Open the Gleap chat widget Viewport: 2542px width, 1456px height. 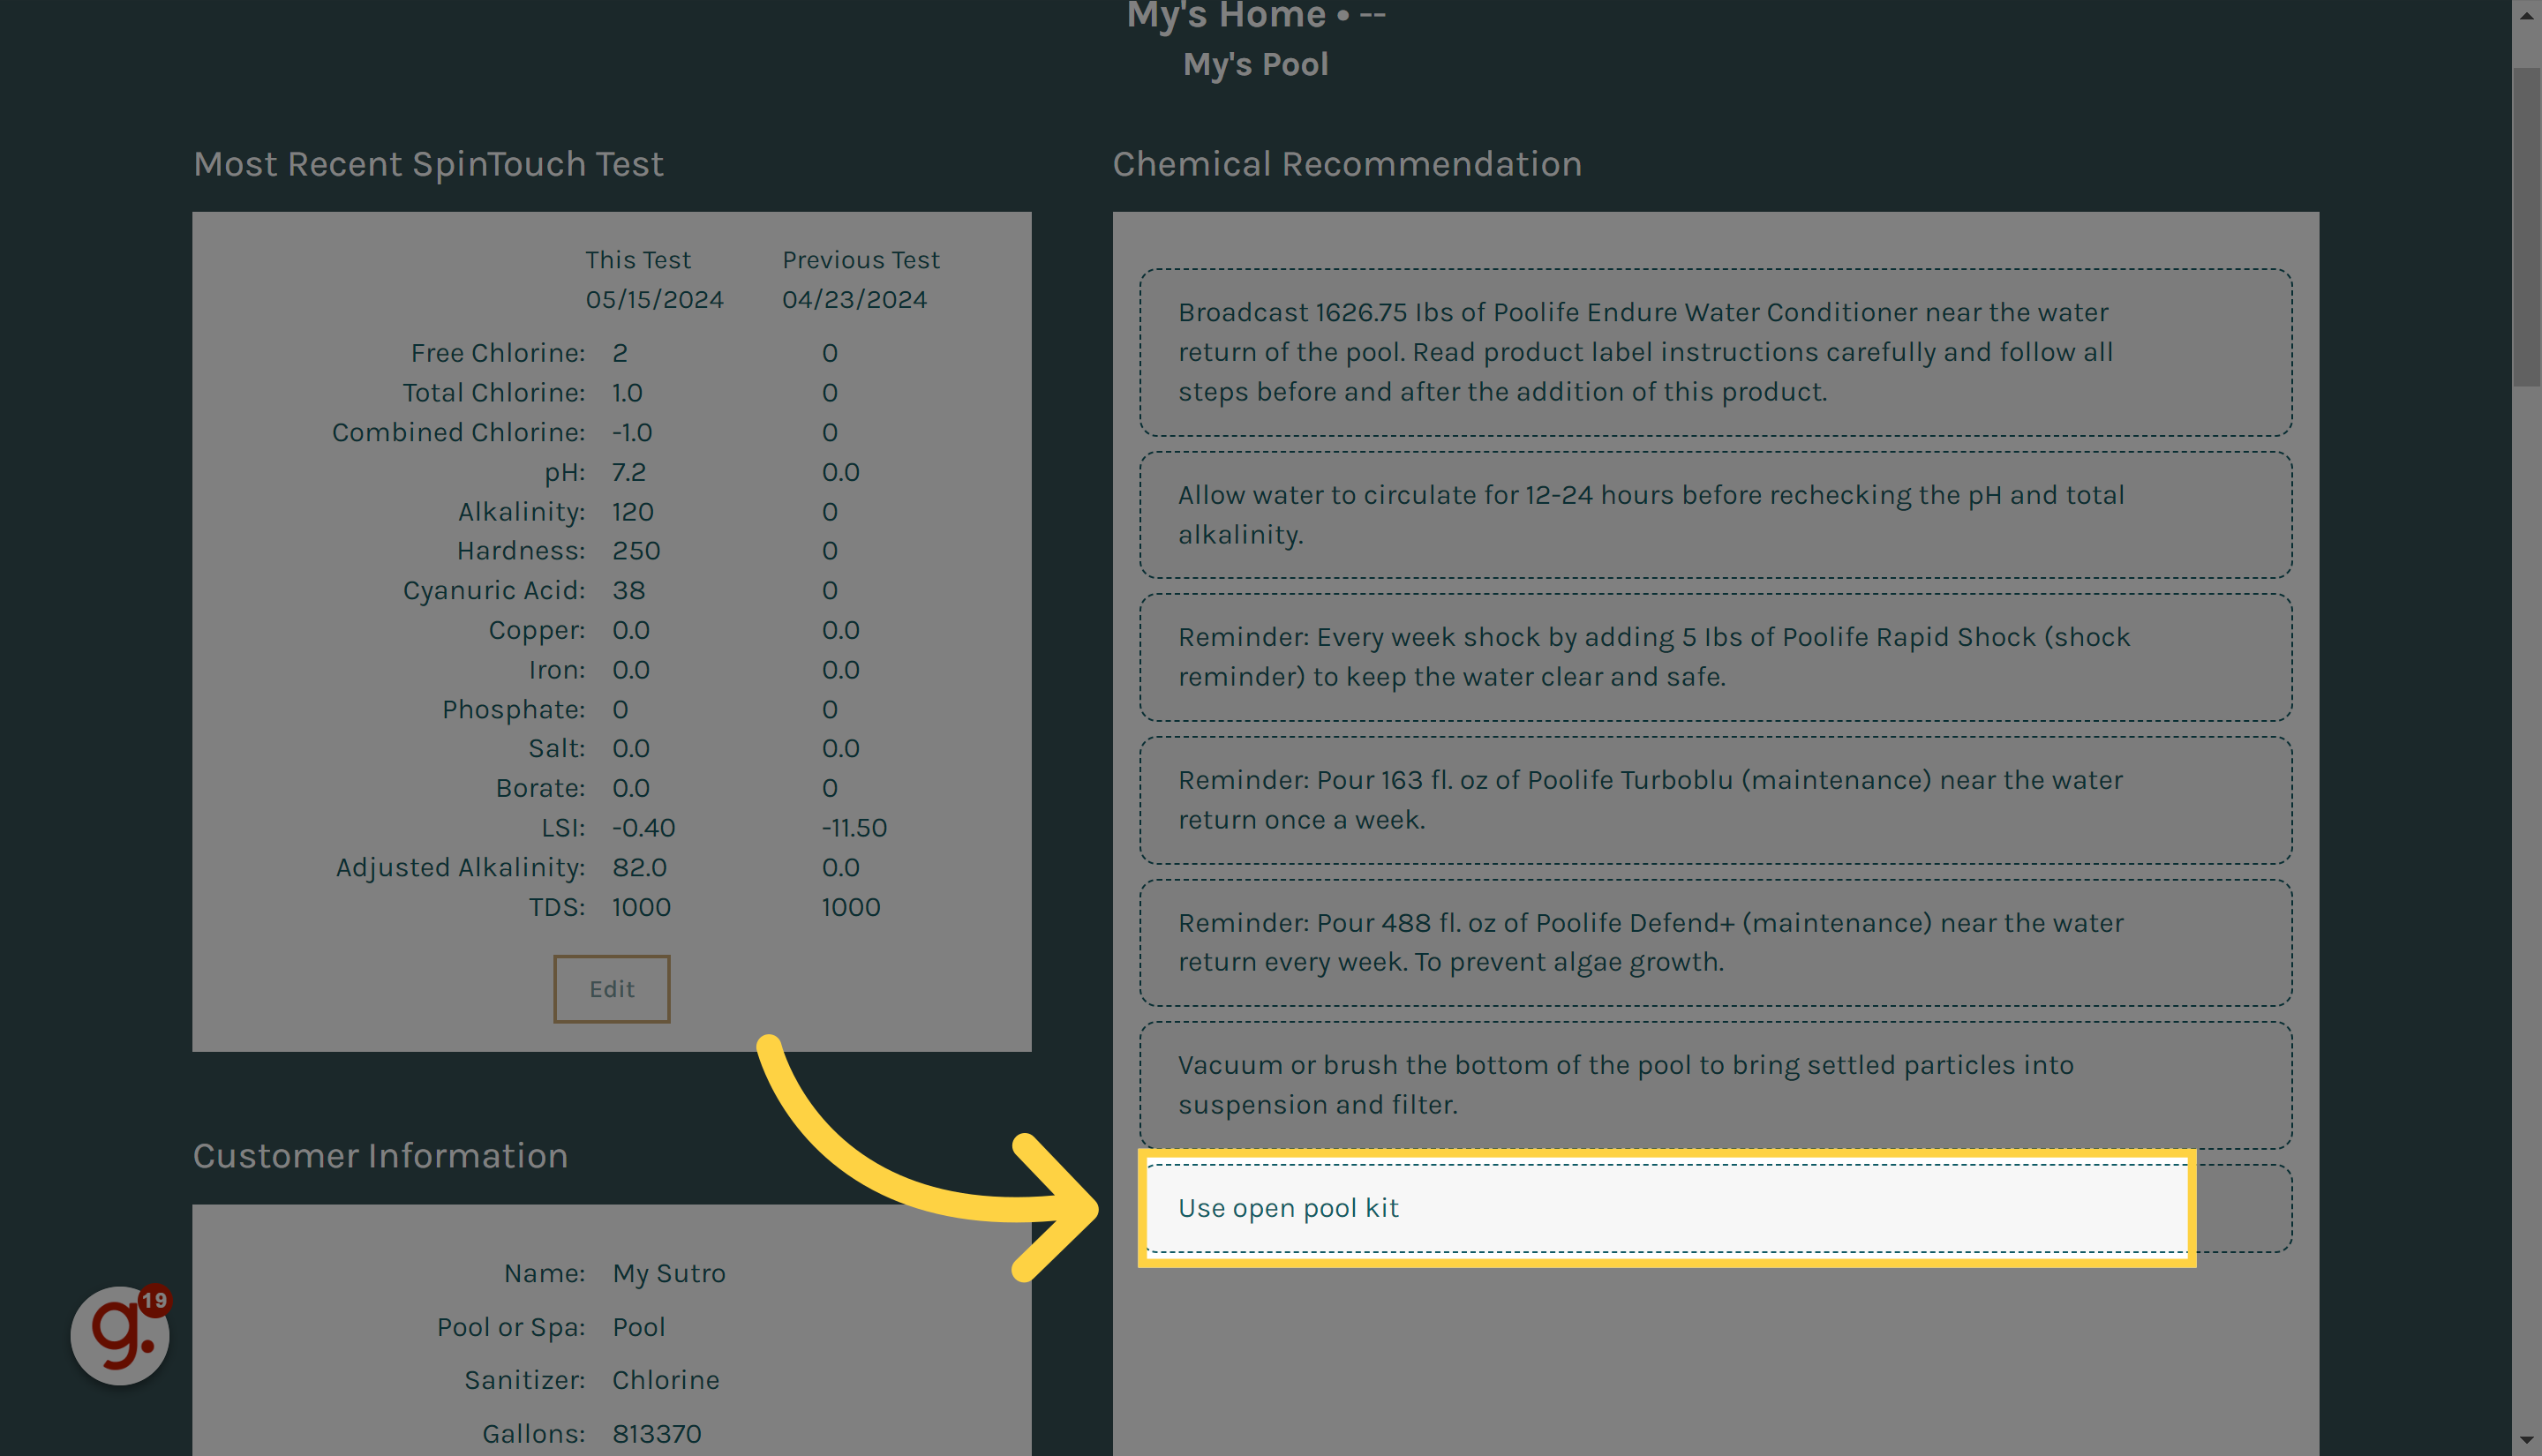click(118, 1335)
